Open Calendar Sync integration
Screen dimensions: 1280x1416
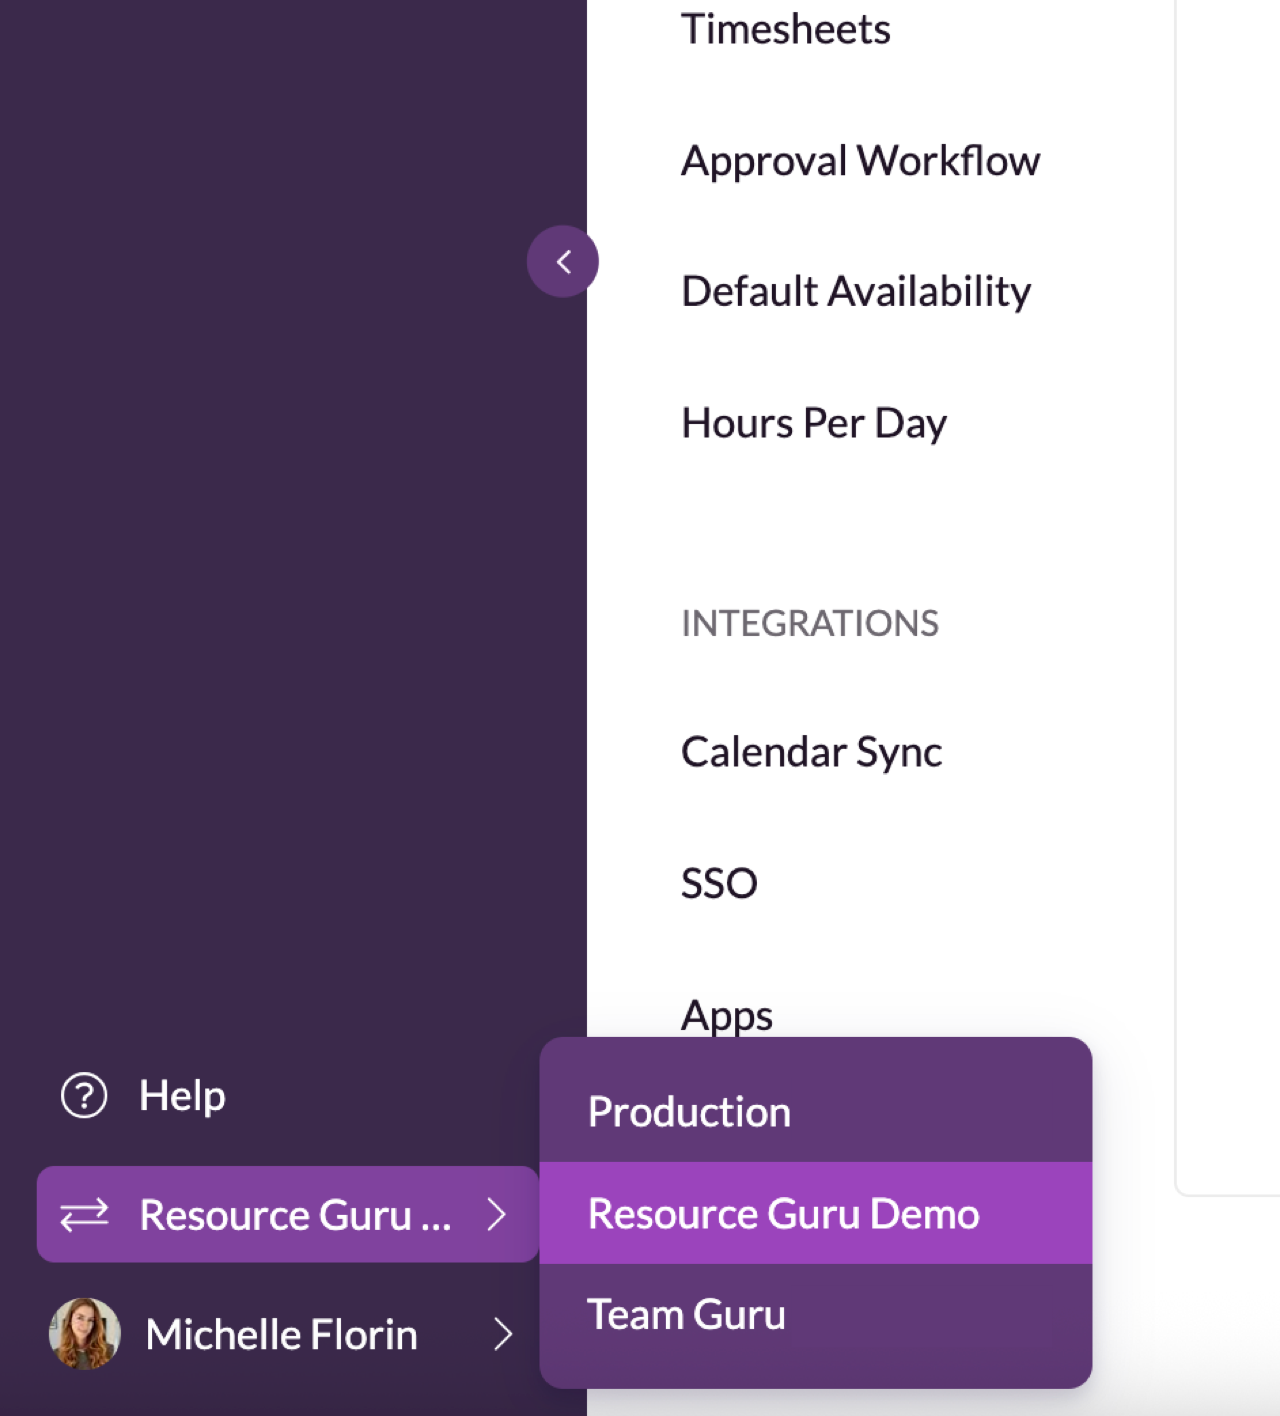point(811,752)
